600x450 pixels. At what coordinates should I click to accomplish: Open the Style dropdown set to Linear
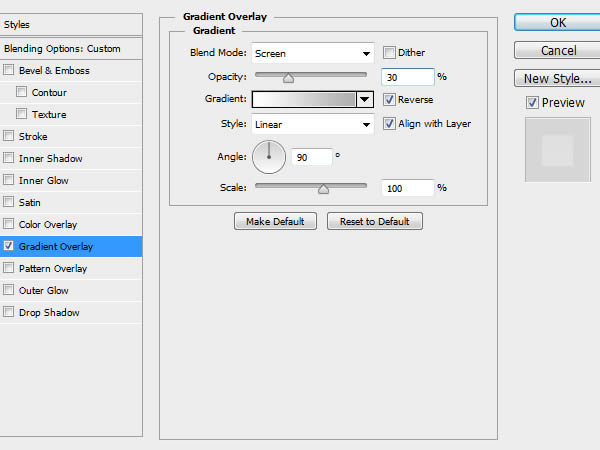312,124
